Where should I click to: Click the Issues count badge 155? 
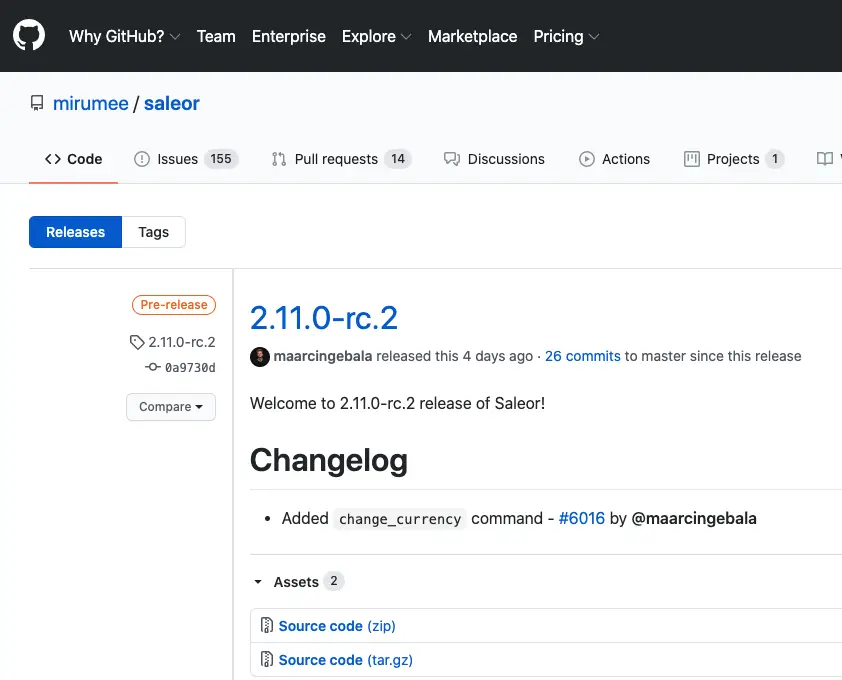[221, 159]
